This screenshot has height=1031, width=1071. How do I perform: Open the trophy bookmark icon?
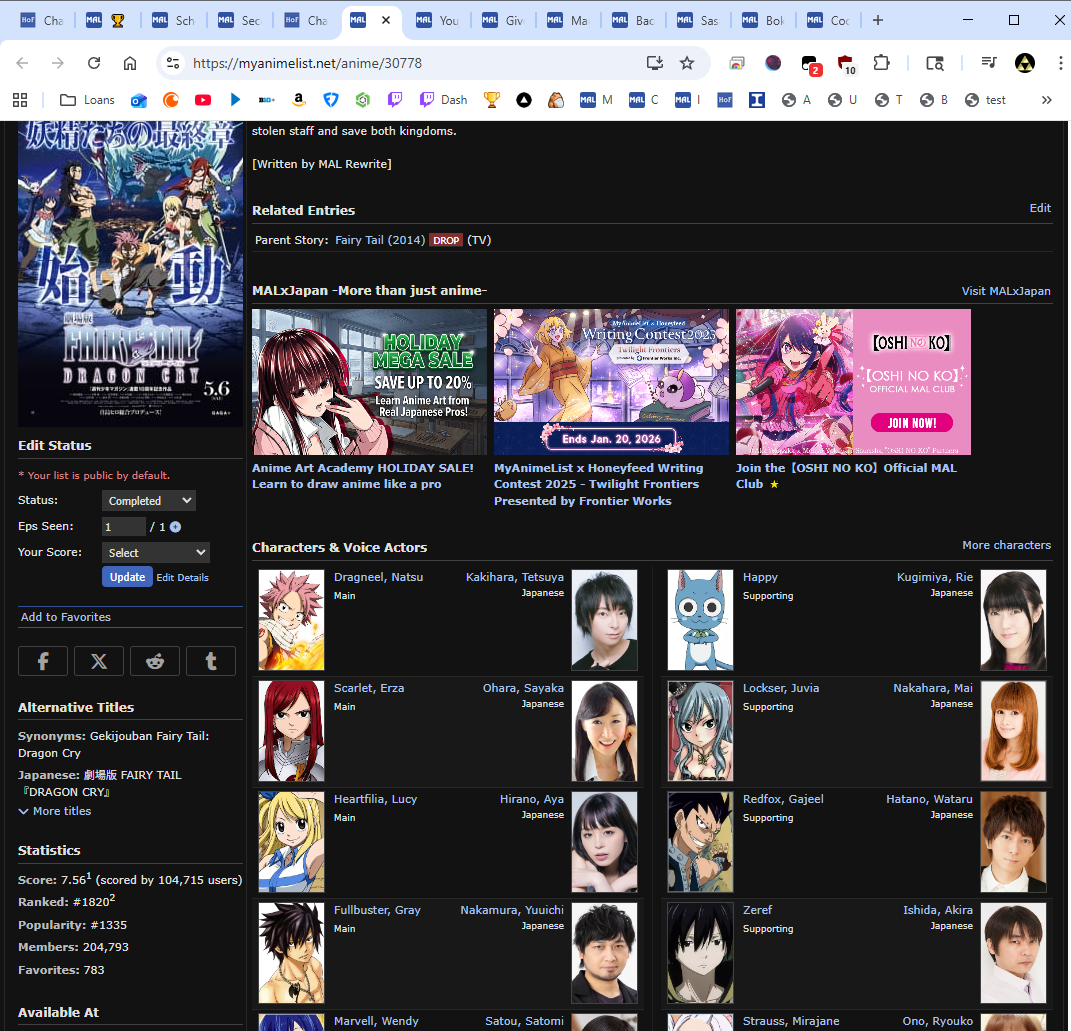491,100
